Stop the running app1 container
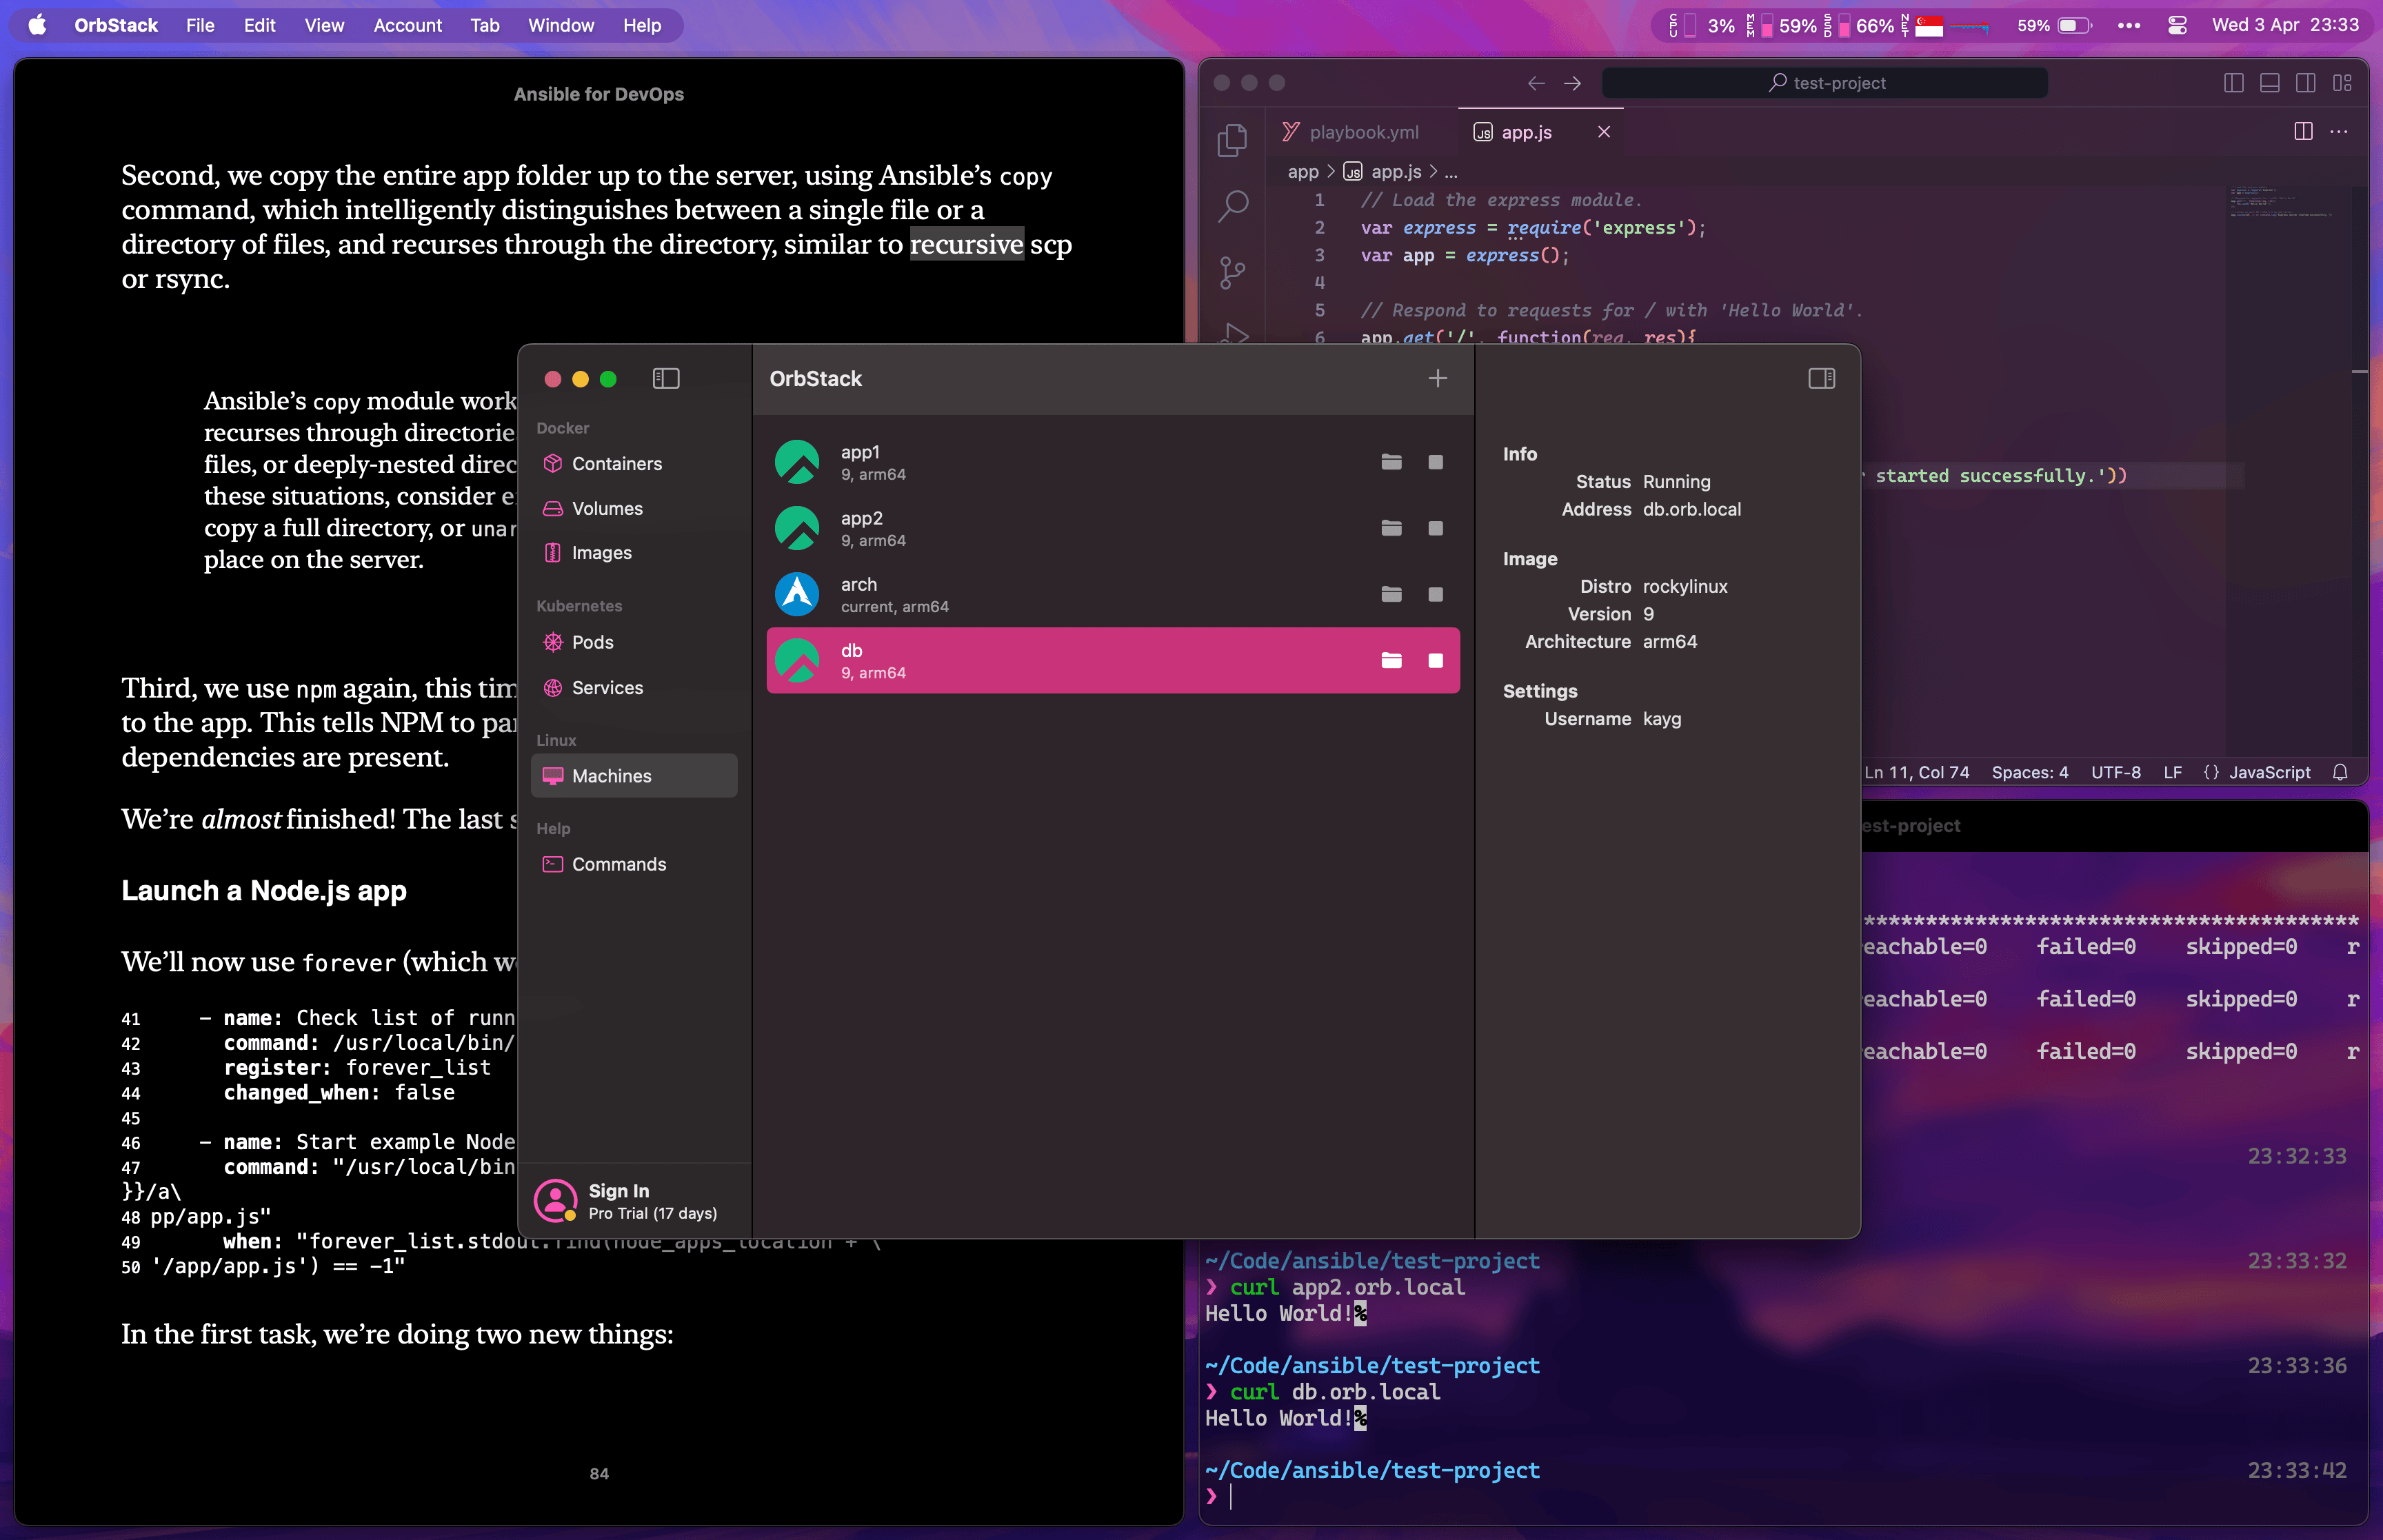 tap(1436, 461)
